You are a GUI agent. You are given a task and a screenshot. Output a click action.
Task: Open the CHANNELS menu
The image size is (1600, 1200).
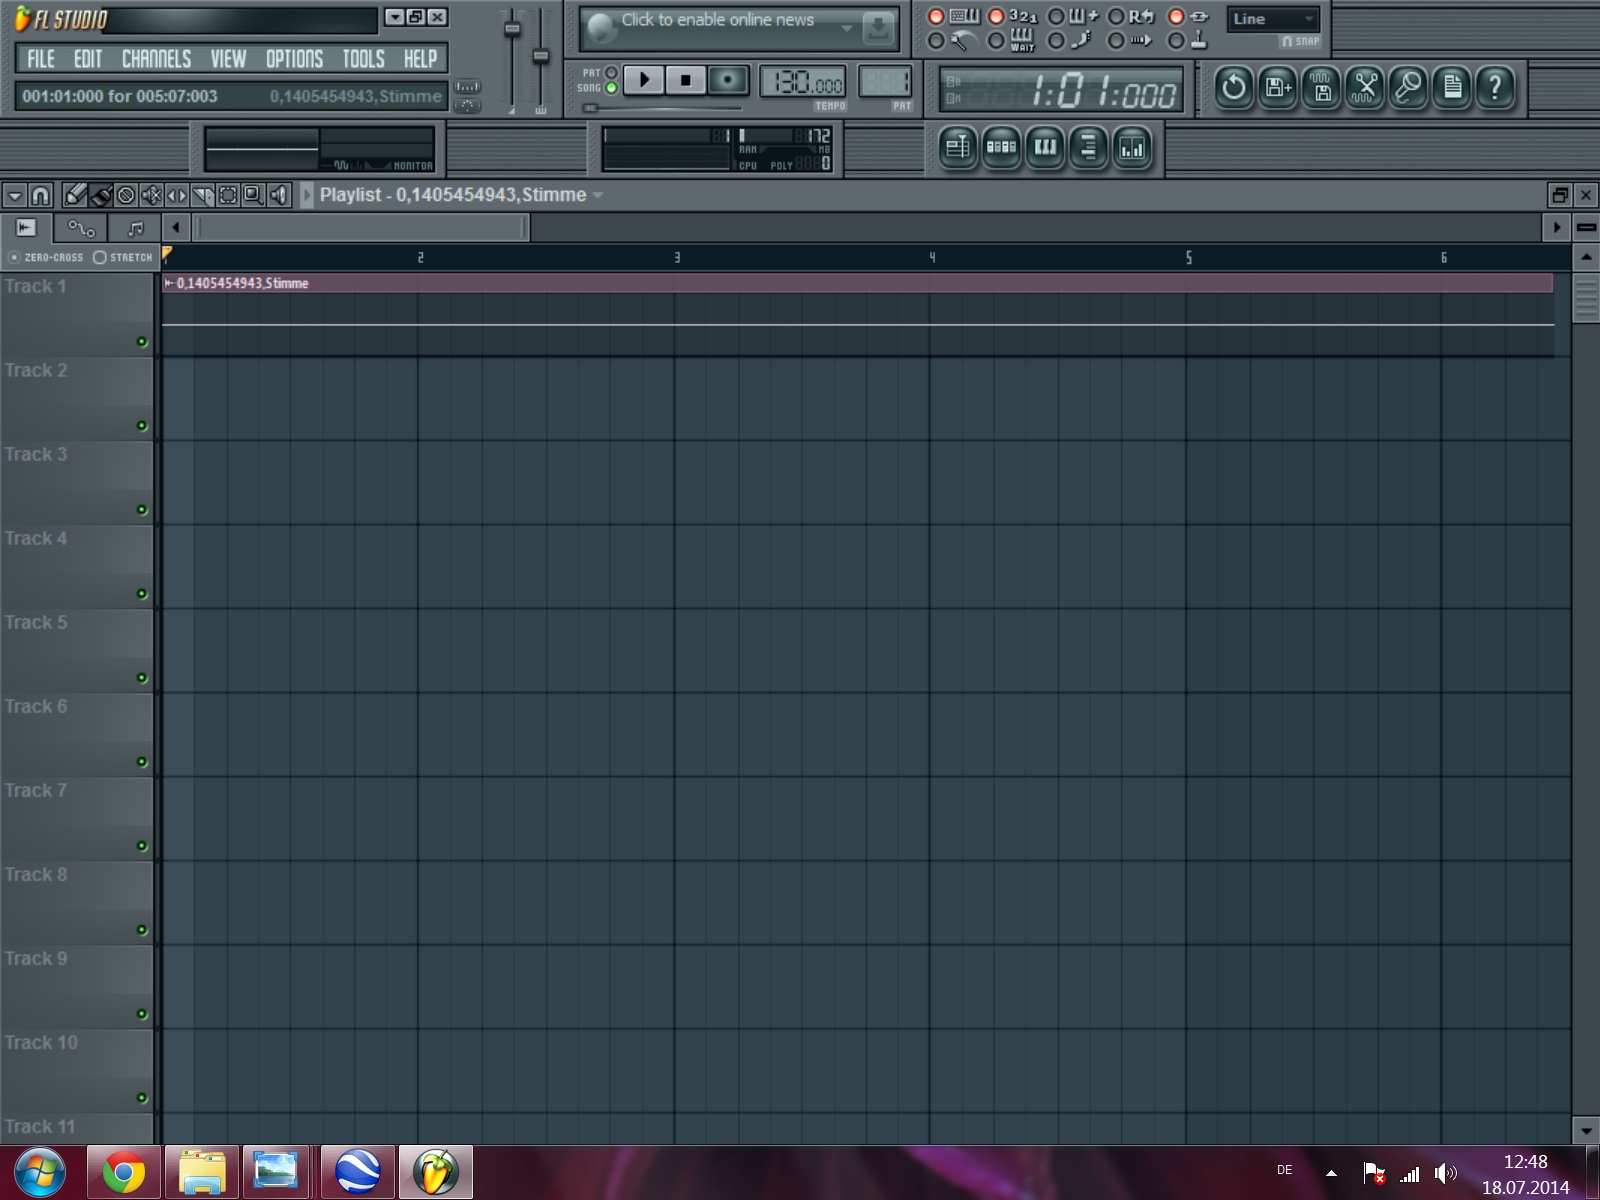(156, 59)
